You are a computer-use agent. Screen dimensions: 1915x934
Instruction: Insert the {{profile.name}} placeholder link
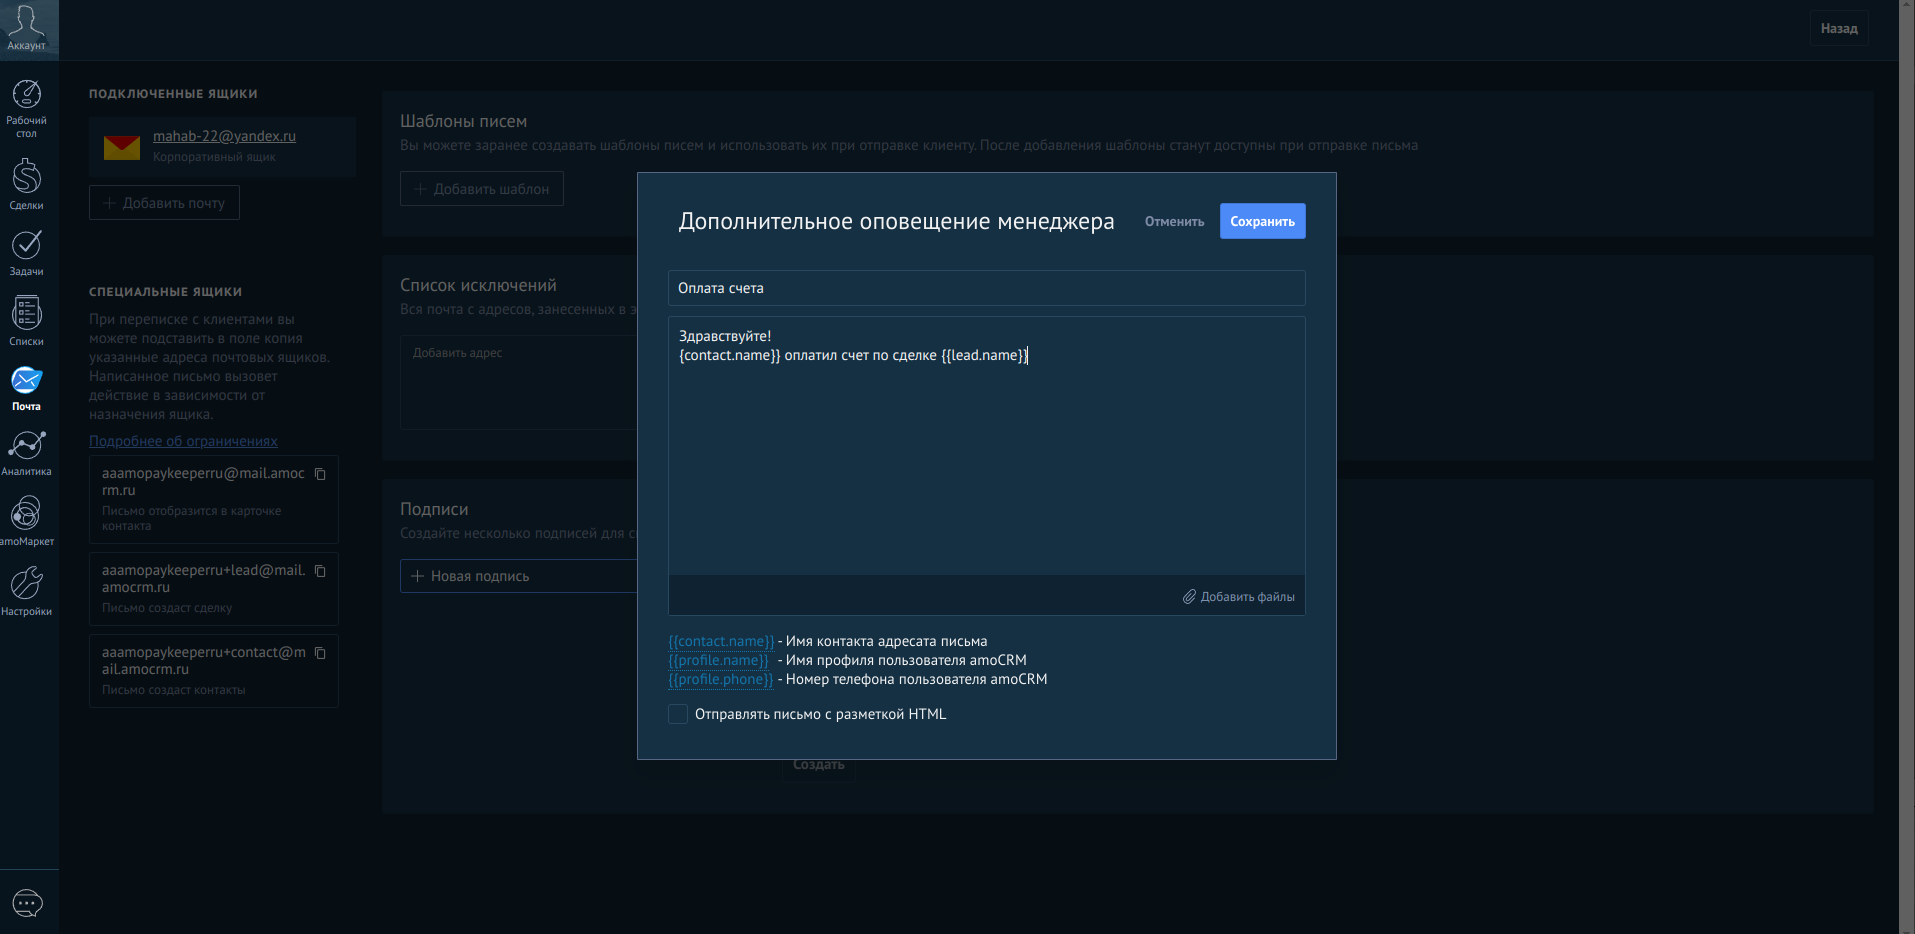[718, 661]
